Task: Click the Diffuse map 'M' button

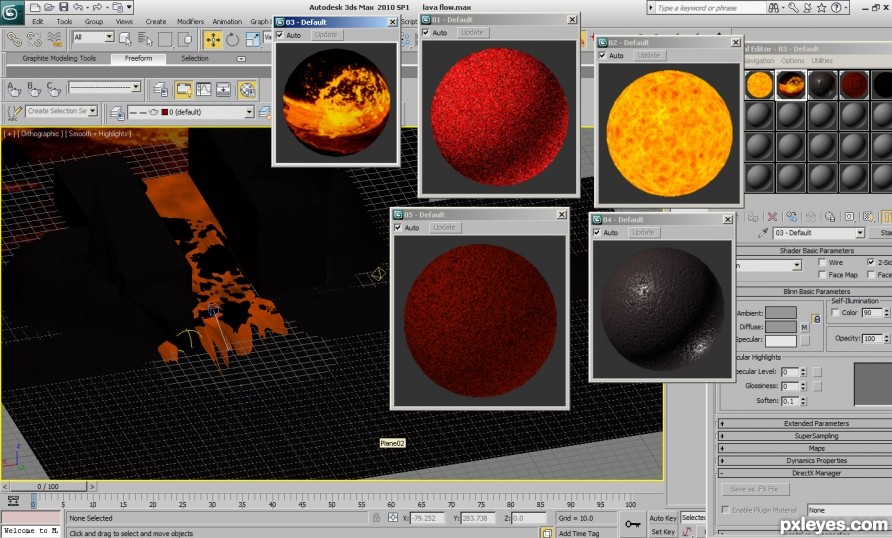Action: [804, 327]
